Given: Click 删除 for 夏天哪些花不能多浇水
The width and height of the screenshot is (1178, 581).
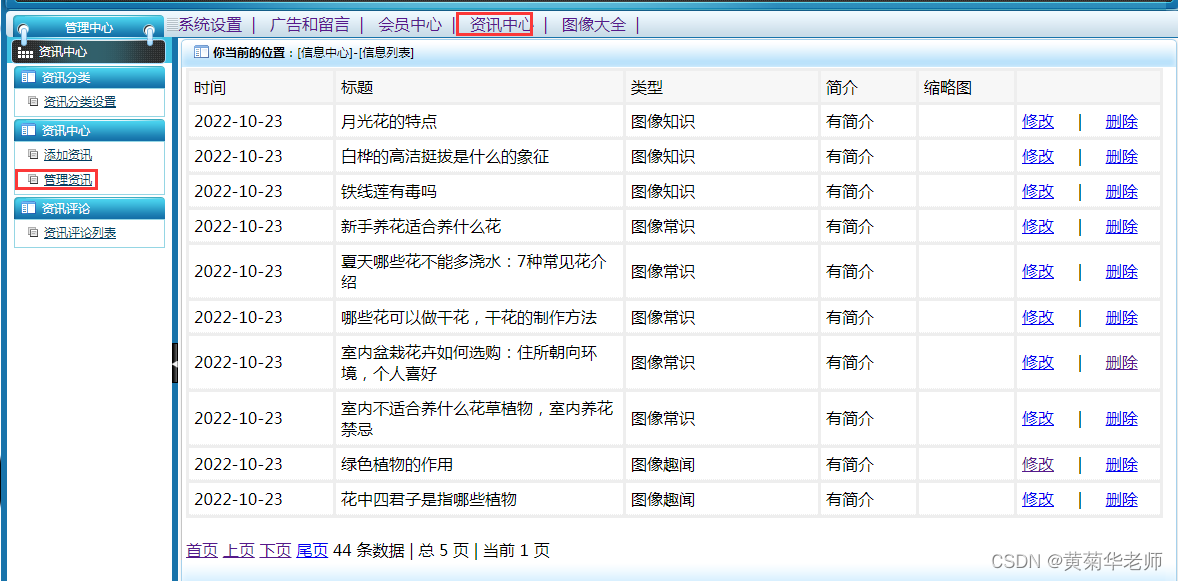Looking at the screenshot, I should 1121,271.
